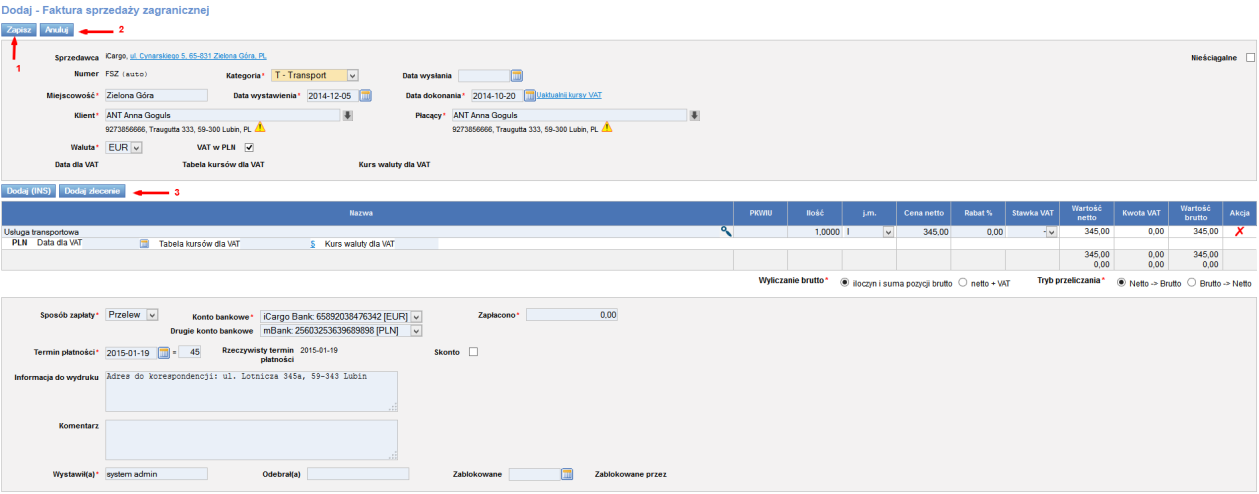This screenshot has height=494, width=1259.
Task: Click the Zapisz button
Action: click(19, 30)
